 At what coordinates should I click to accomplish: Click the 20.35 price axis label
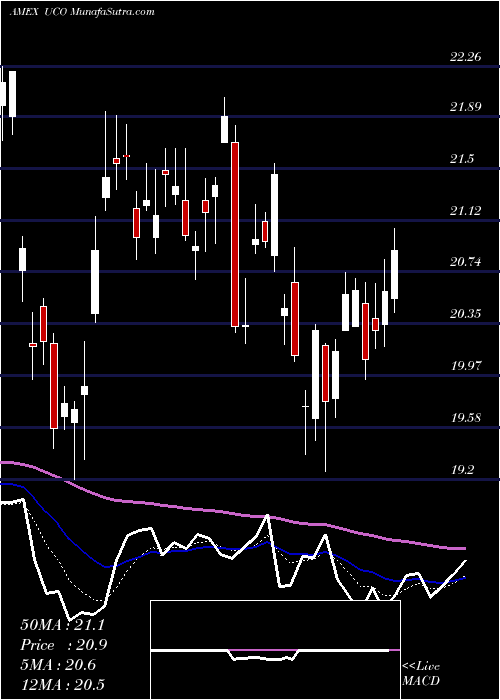466,313
